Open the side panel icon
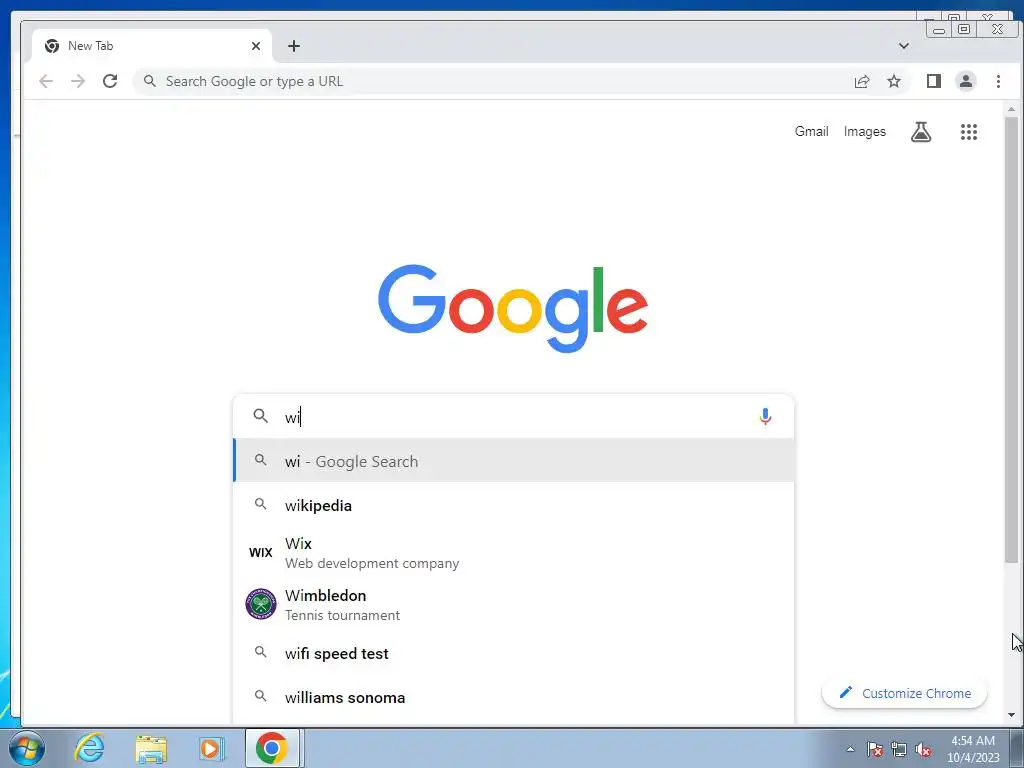The image size is (1024, 768). coord(933,81)
